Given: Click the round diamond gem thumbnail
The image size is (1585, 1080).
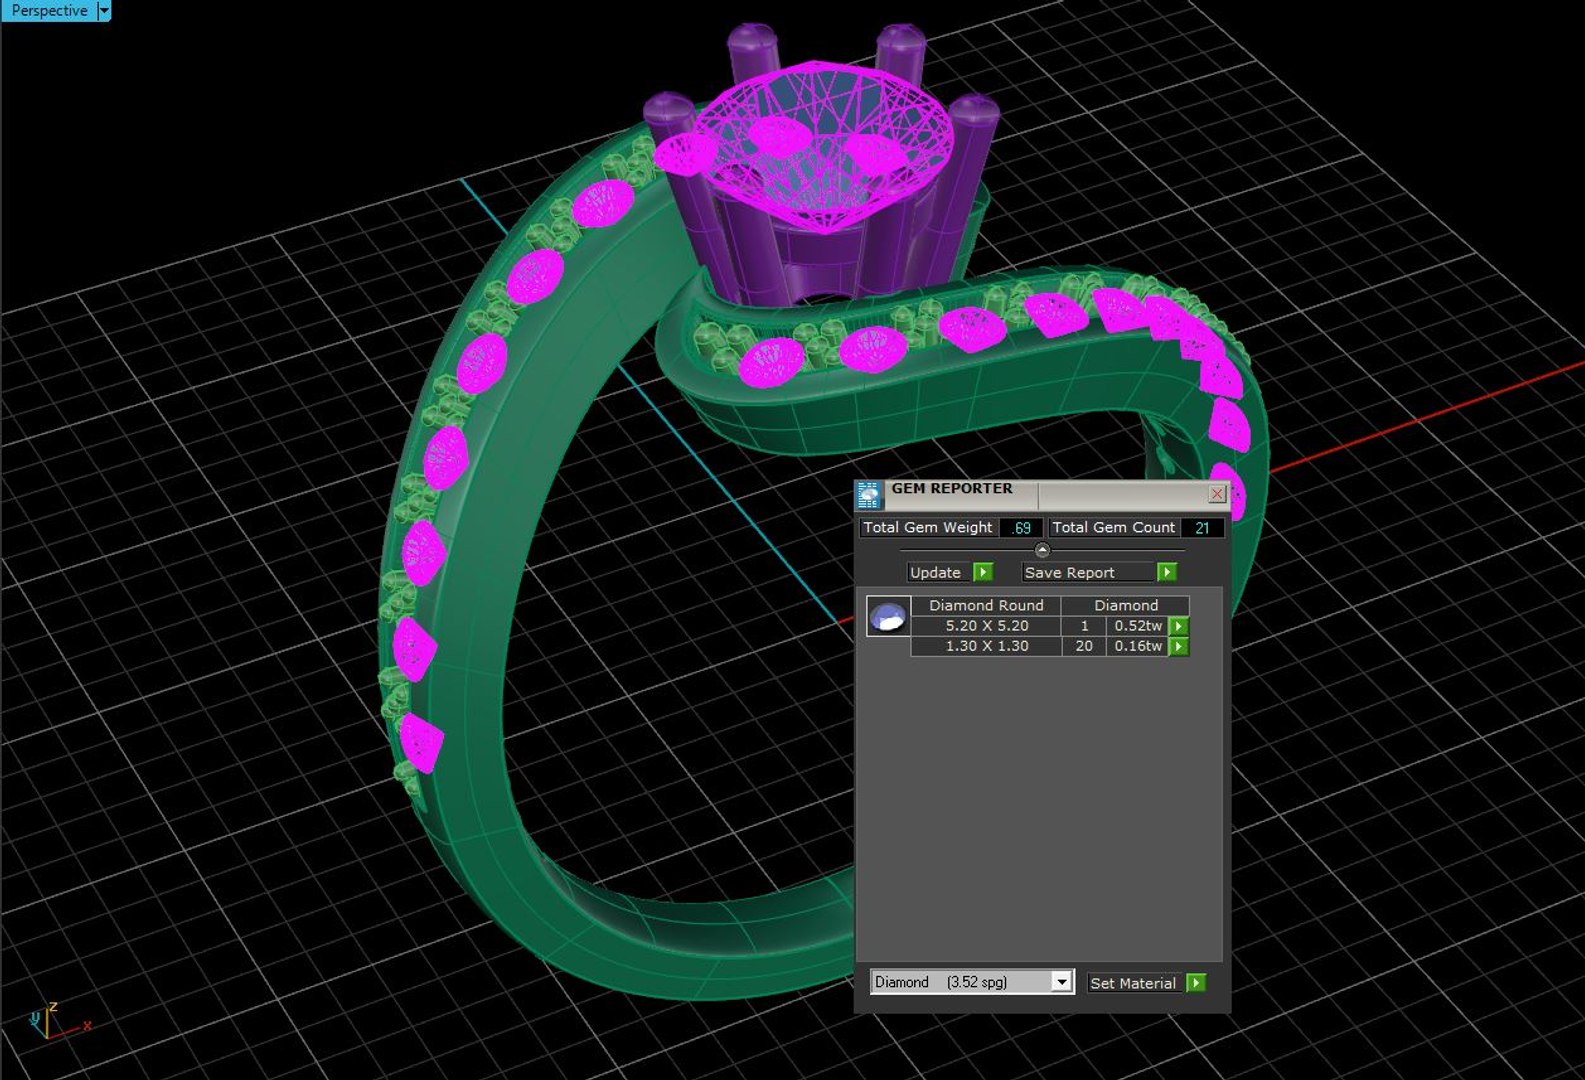Looking at the screenshot, I should point(888,617).
